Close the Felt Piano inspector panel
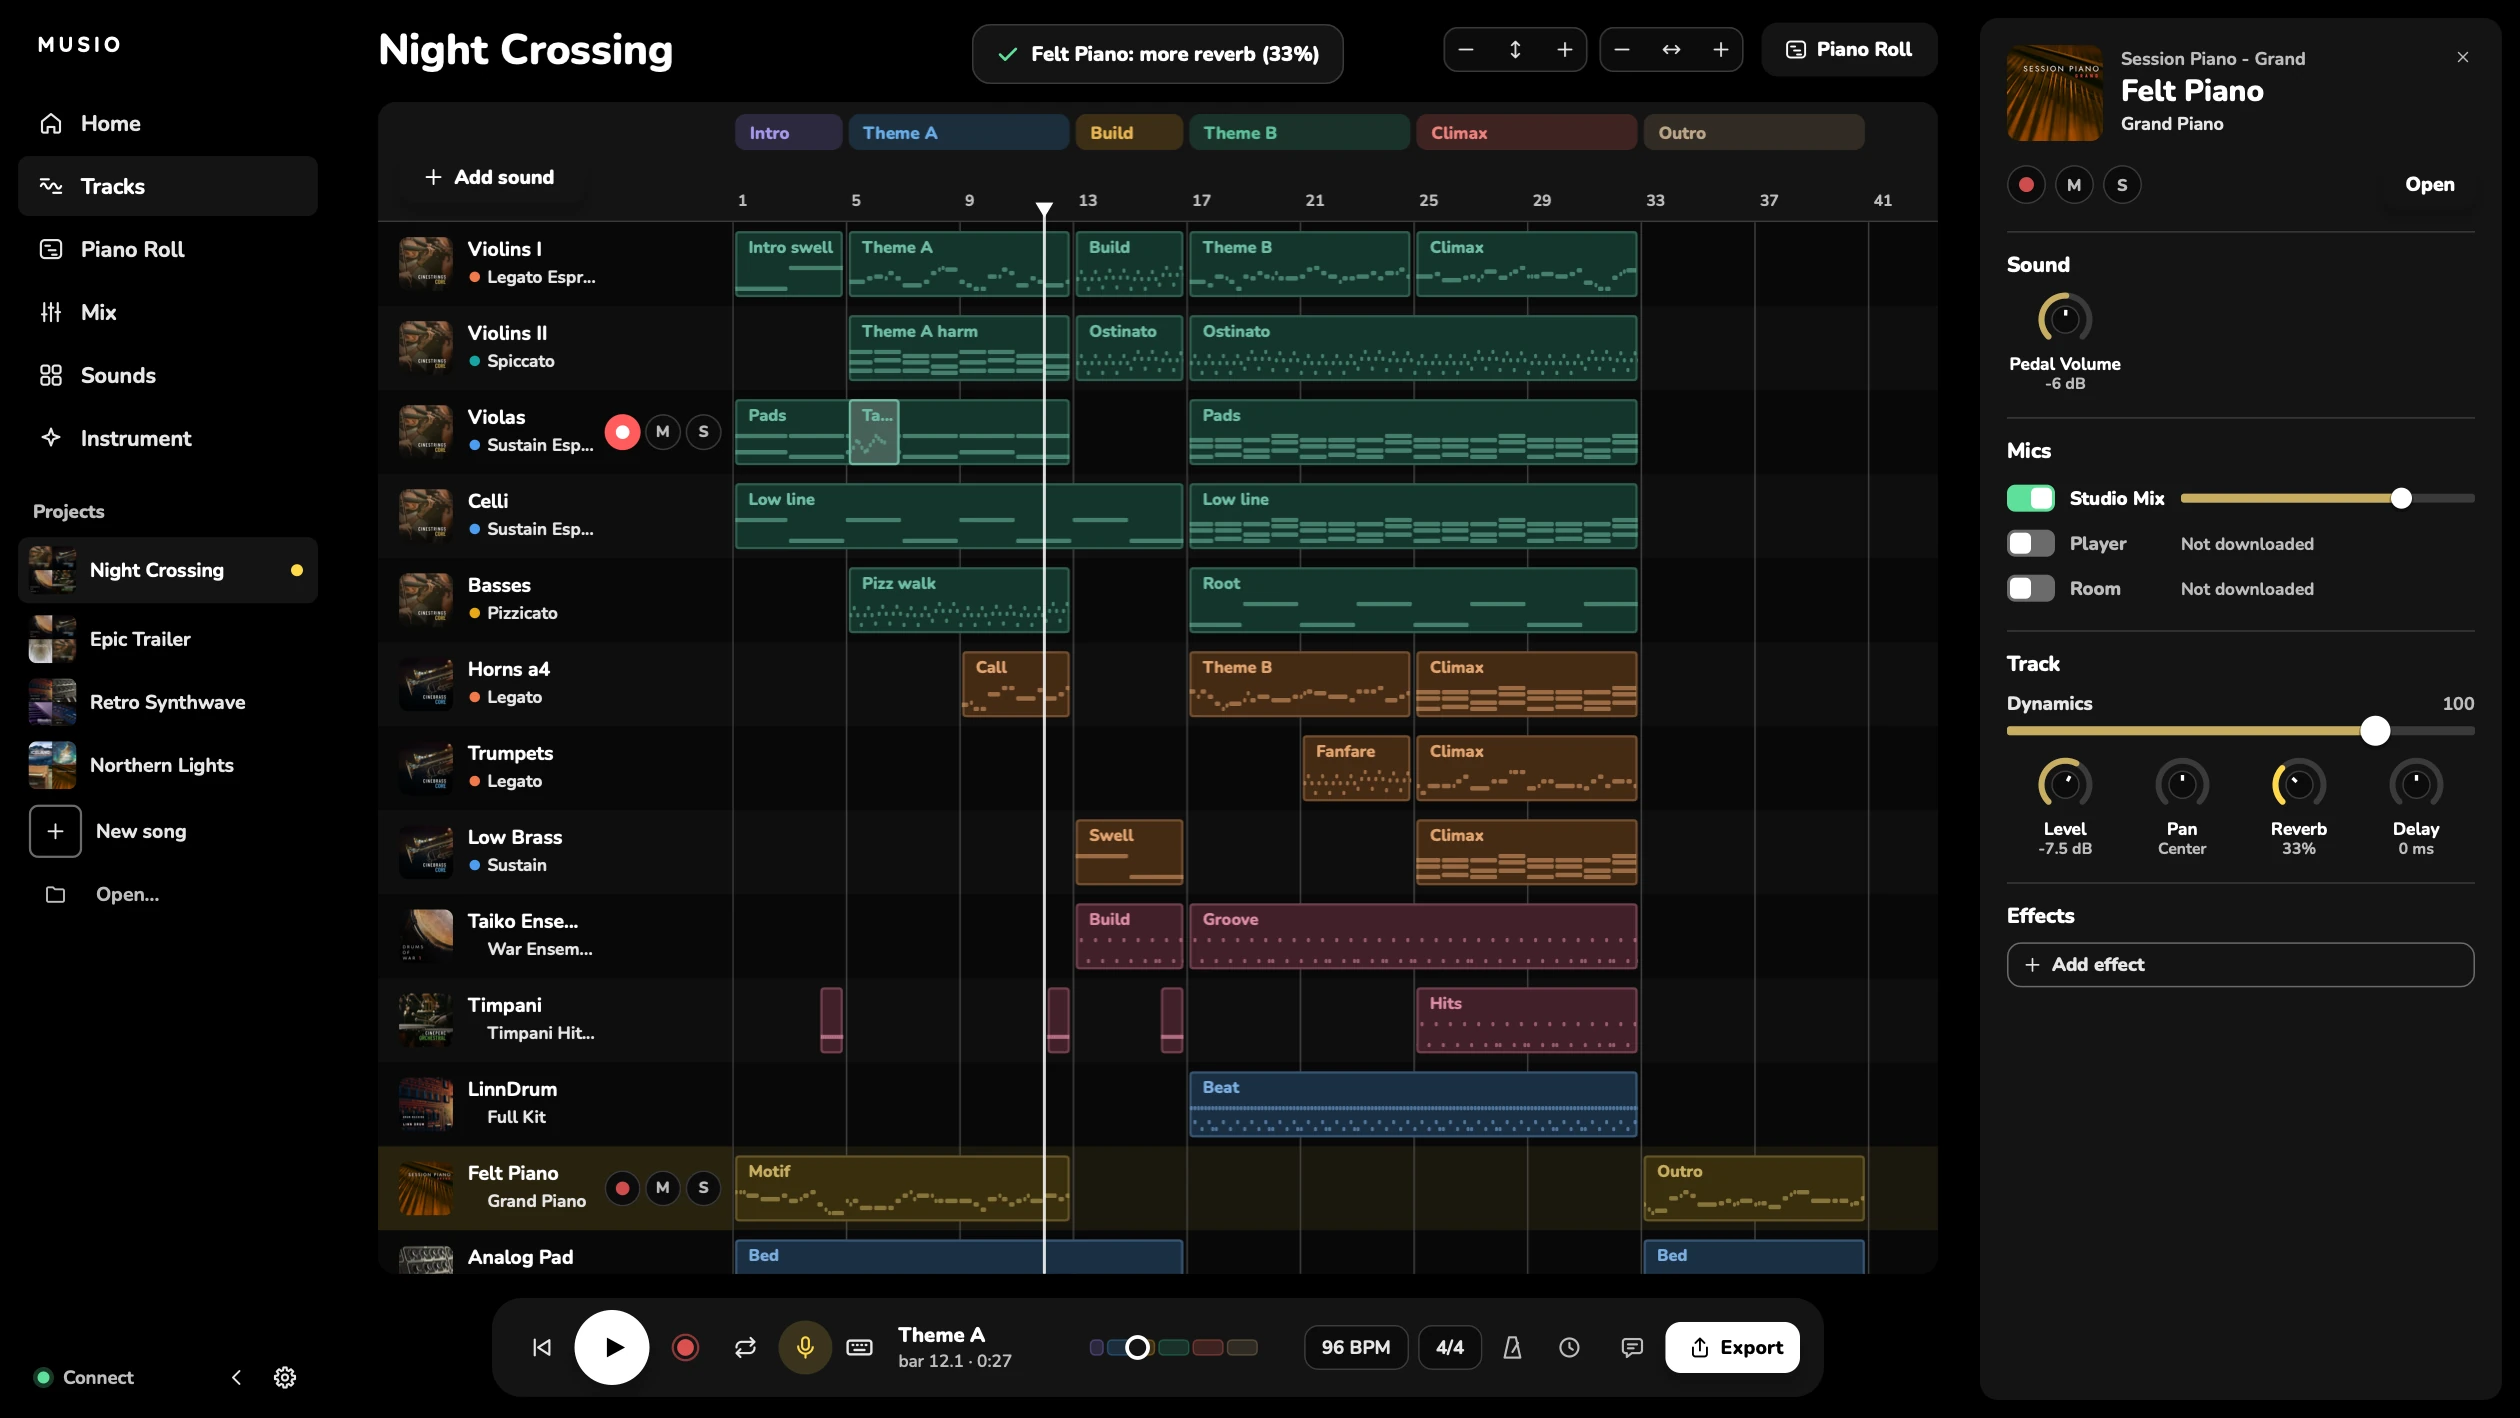 pos(2463,57)
